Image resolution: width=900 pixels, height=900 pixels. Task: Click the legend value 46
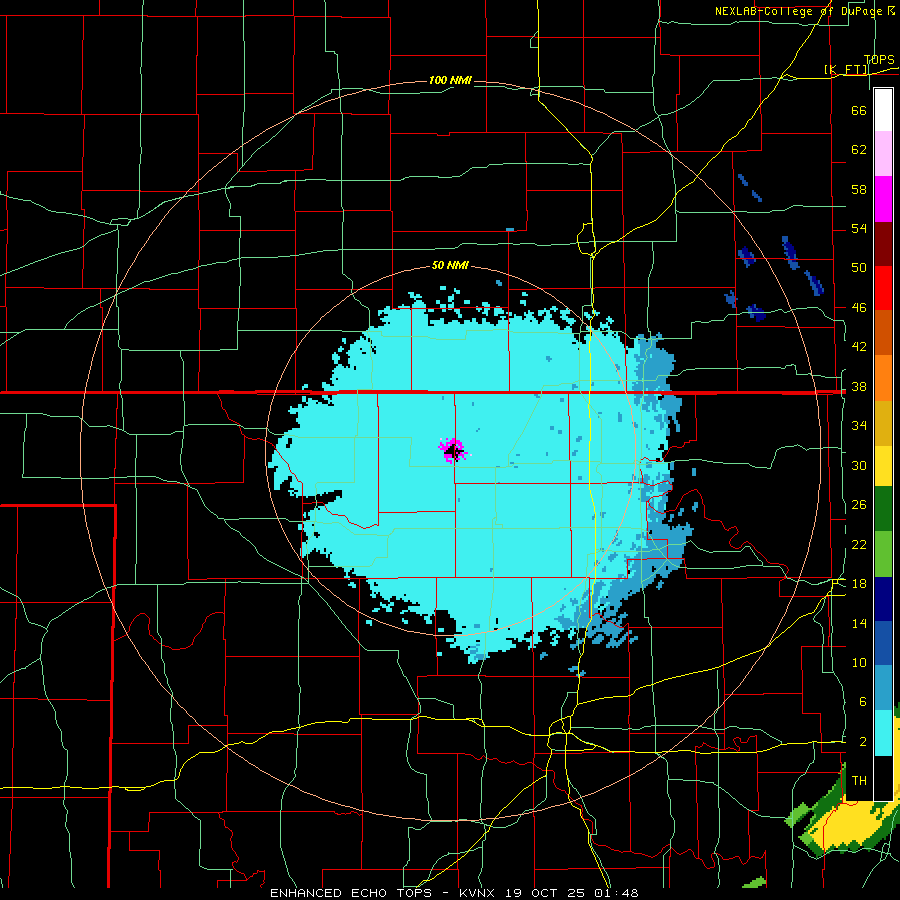pos(859,308)
